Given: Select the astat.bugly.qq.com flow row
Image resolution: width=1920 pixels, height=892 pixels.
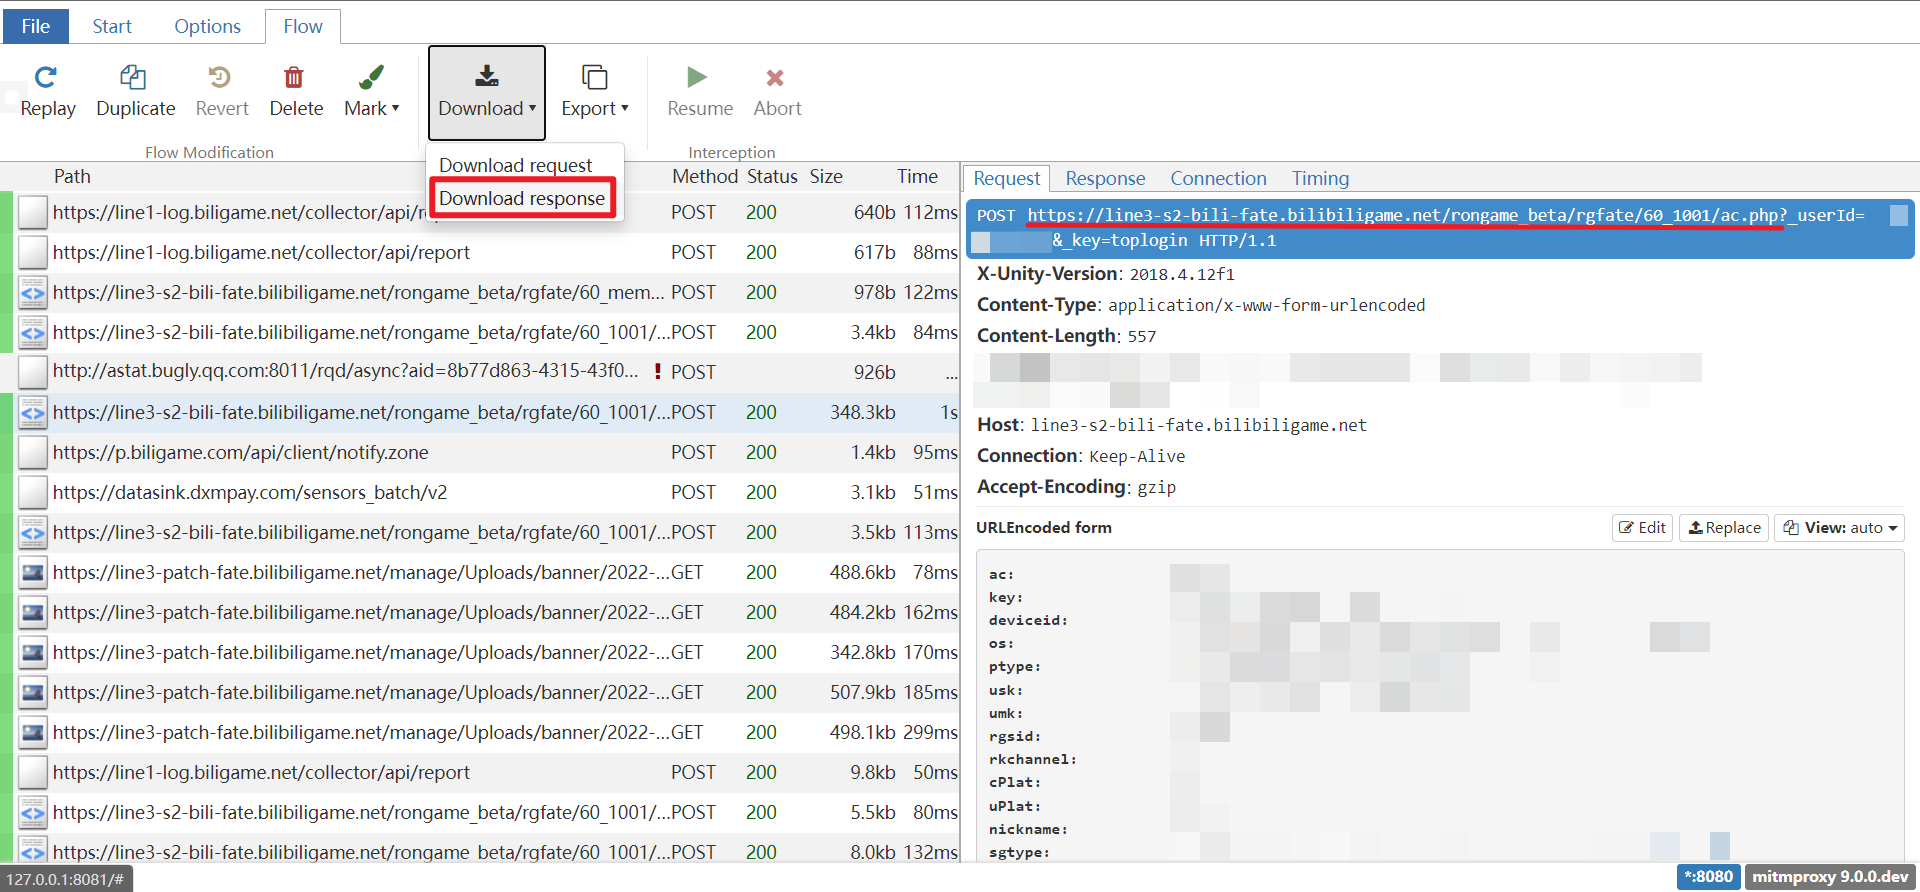Looking at the screenshot, I should pos(345,371).
